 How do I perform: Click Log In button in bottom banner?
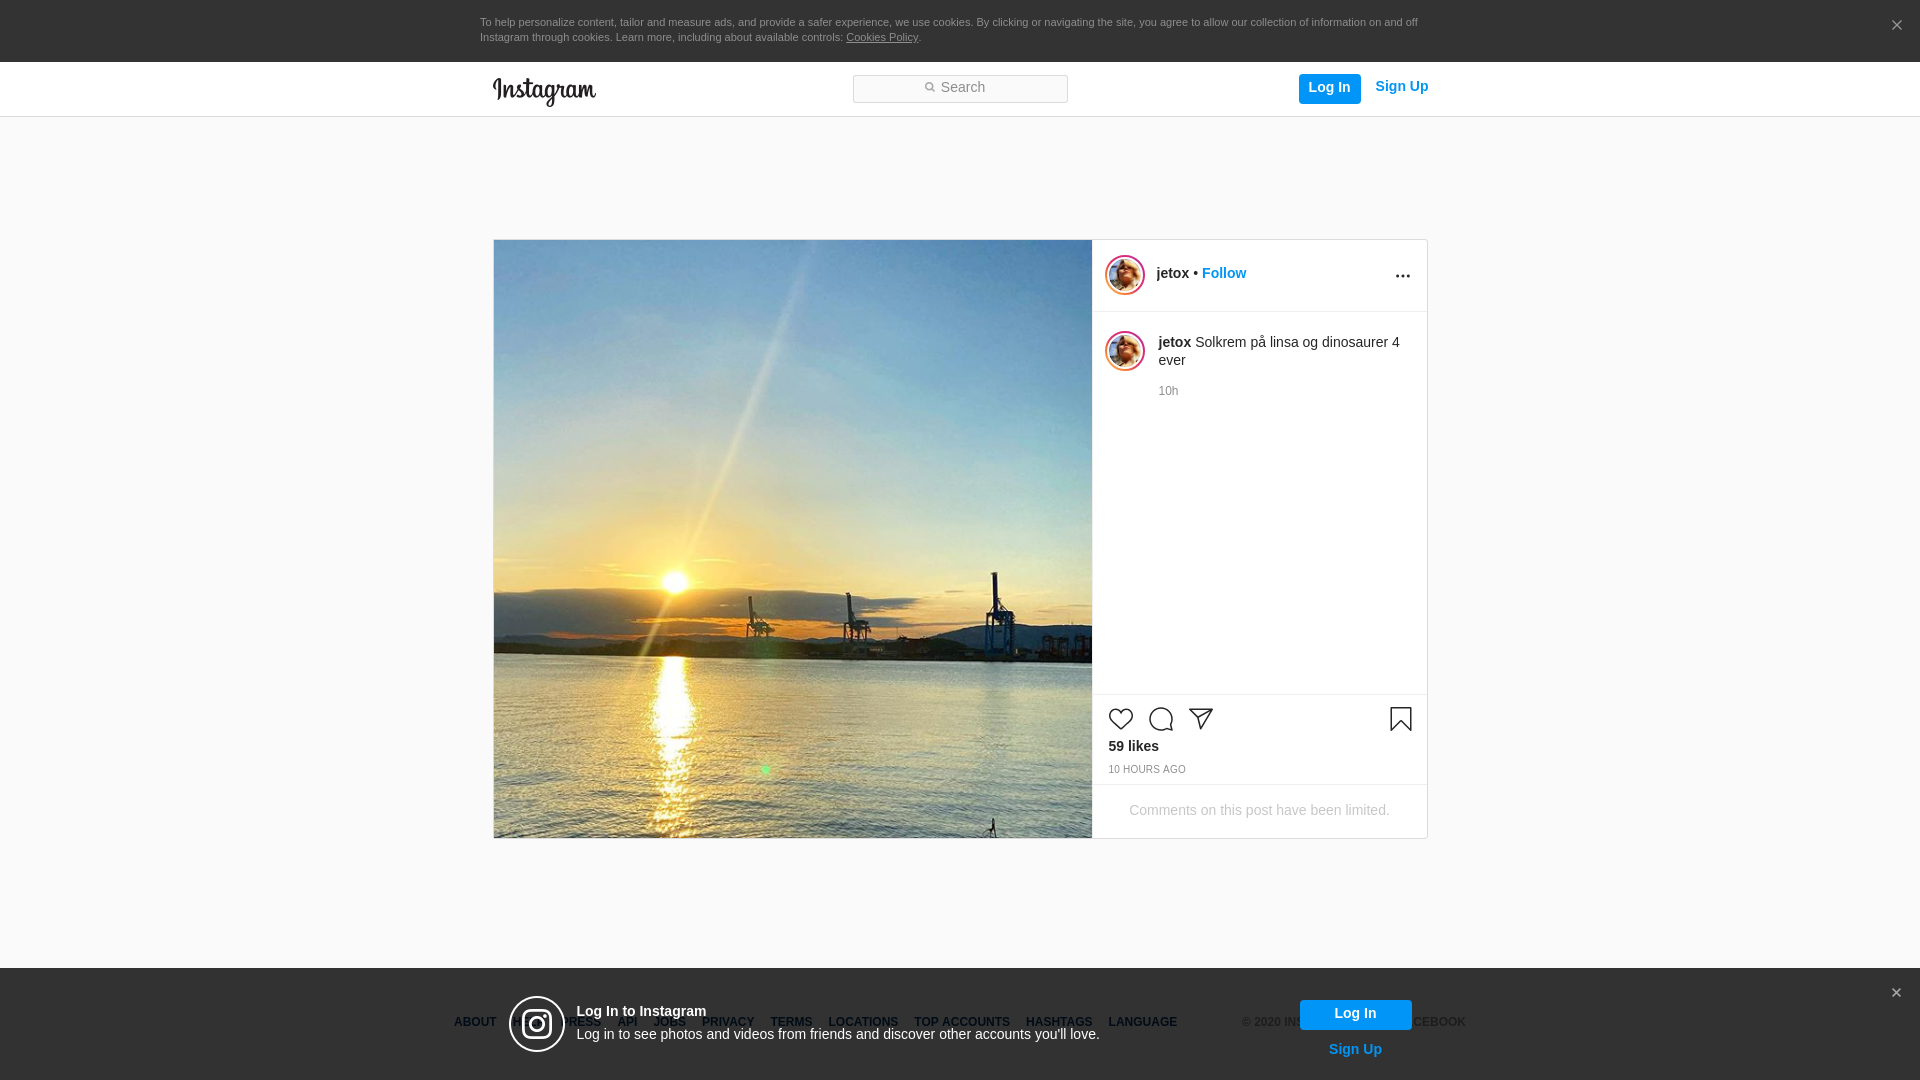click(1355, 1014)
